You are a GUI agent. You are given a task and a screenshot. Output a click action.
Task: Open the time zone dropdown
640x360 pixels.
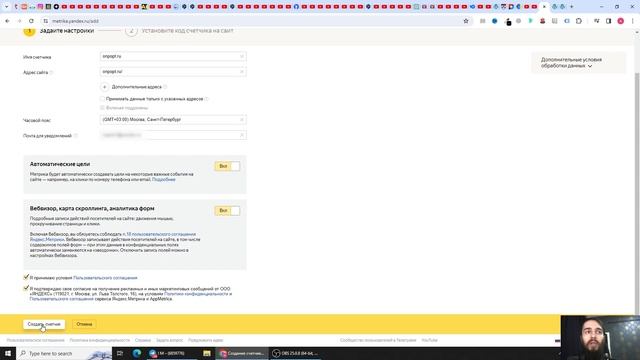173,120
